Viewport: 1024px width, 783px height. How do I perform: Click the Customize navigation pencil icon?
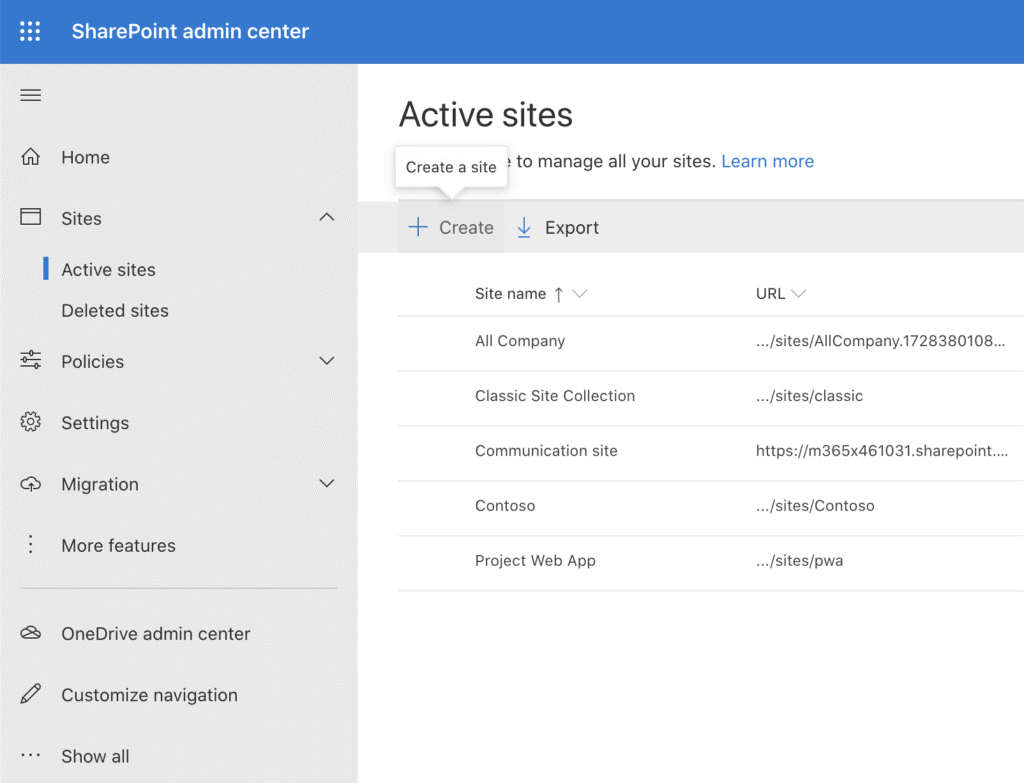(31, 694)
